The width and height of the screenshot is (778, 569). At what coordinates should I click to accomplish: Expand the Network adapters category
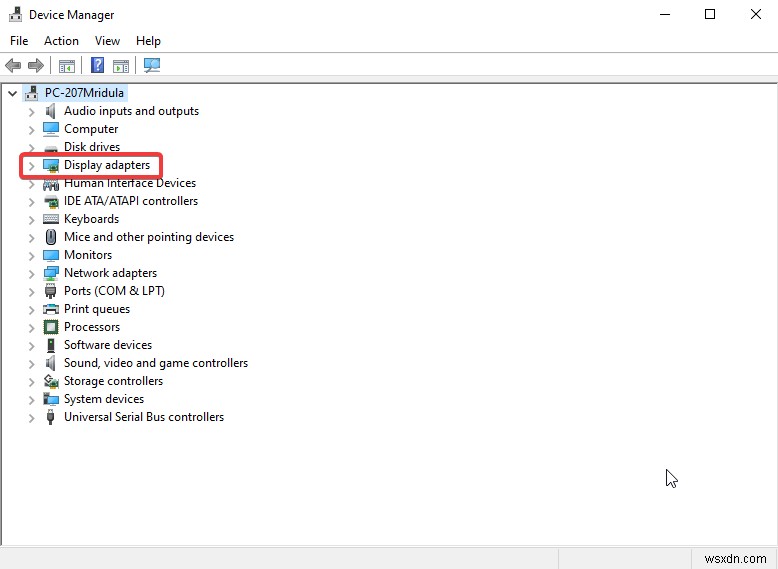tap(31, 274)
